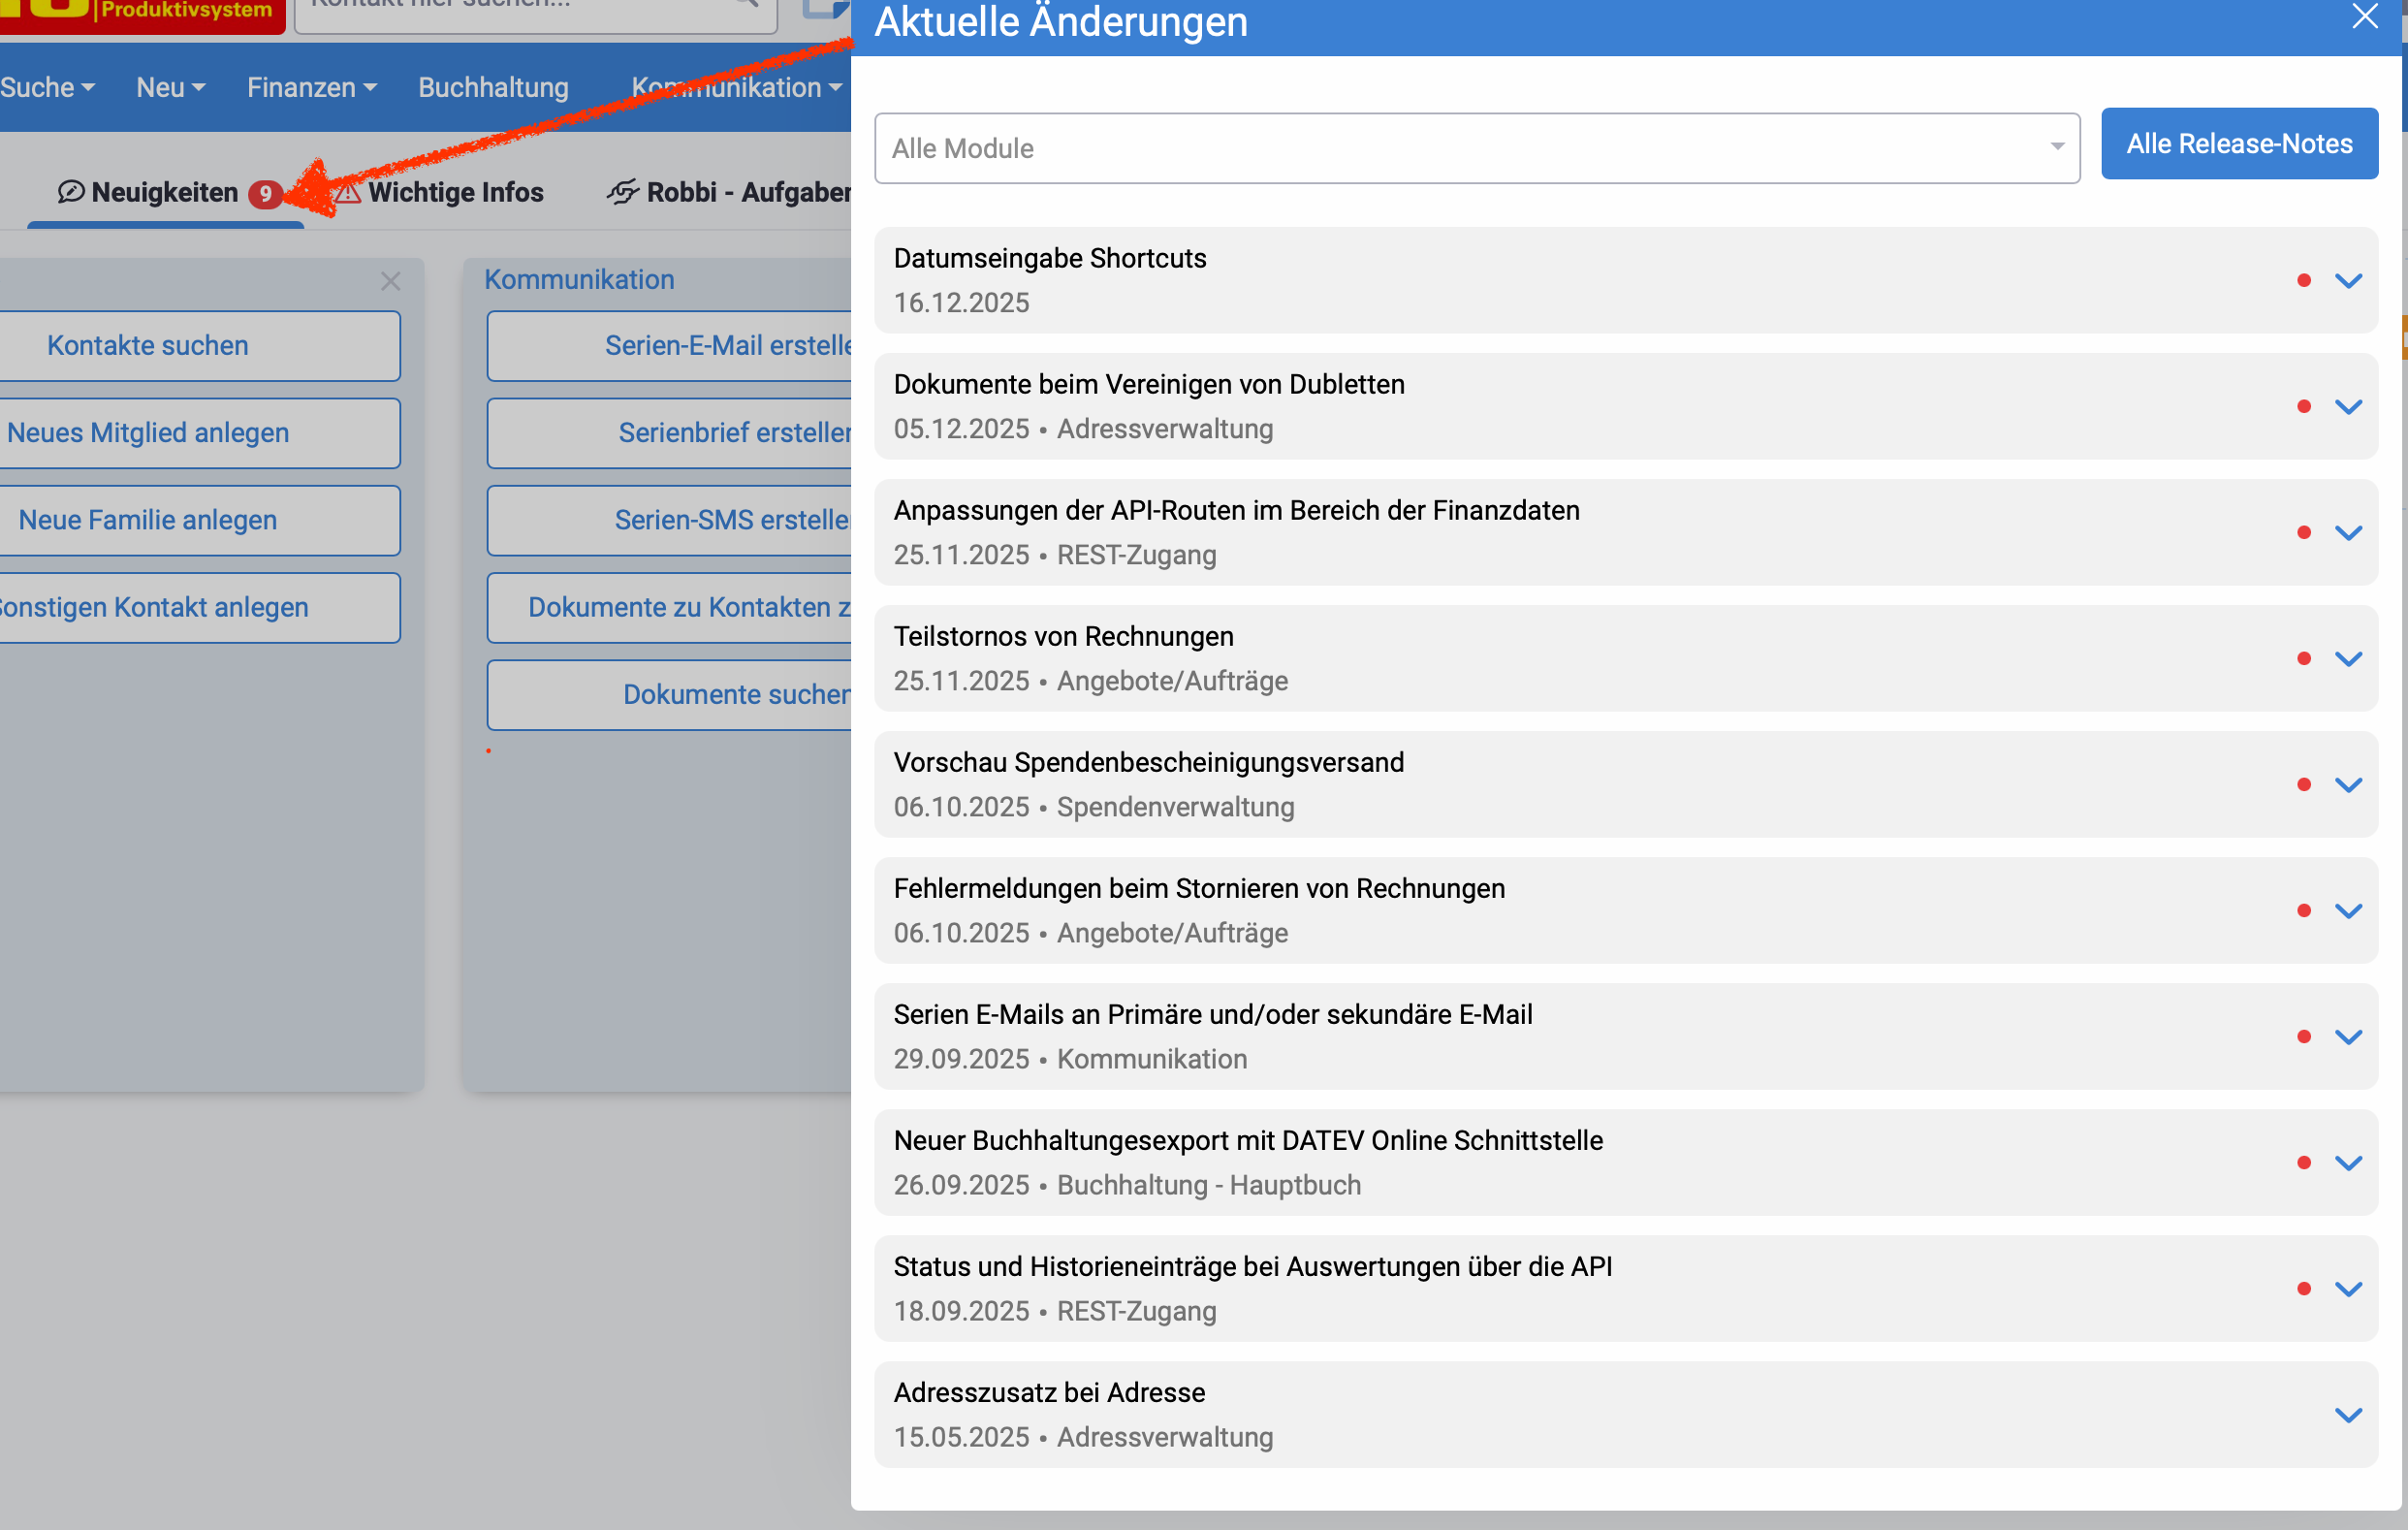Viewport: 2408px width, 1530px height.
Task: Click the Alle Release-Notes button
Action: (2238, 144)
